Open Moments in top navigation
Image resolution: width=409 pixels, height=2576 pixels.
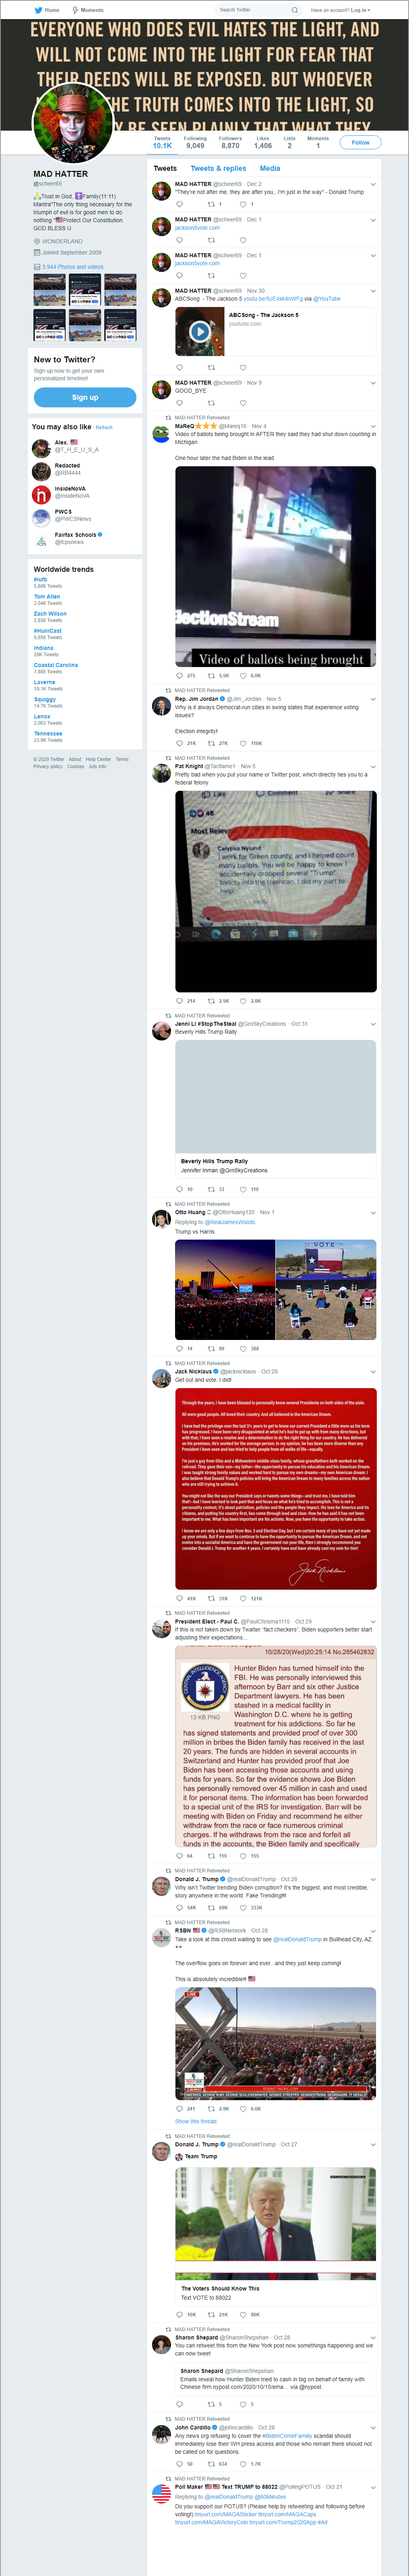[88, 10]
